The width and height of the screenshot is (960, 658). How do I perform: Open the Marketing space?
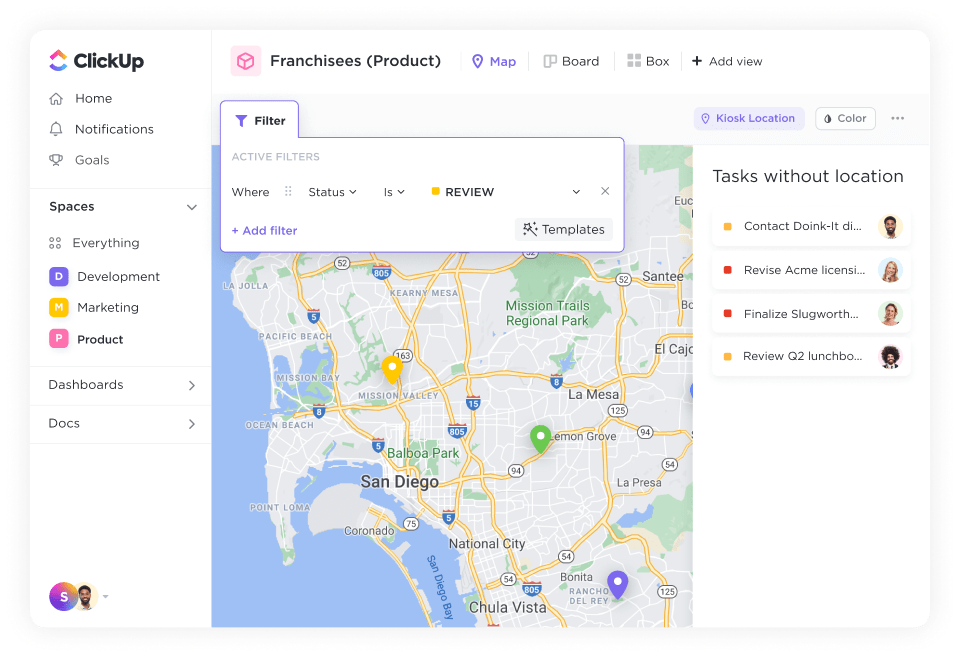coord(108,307)
